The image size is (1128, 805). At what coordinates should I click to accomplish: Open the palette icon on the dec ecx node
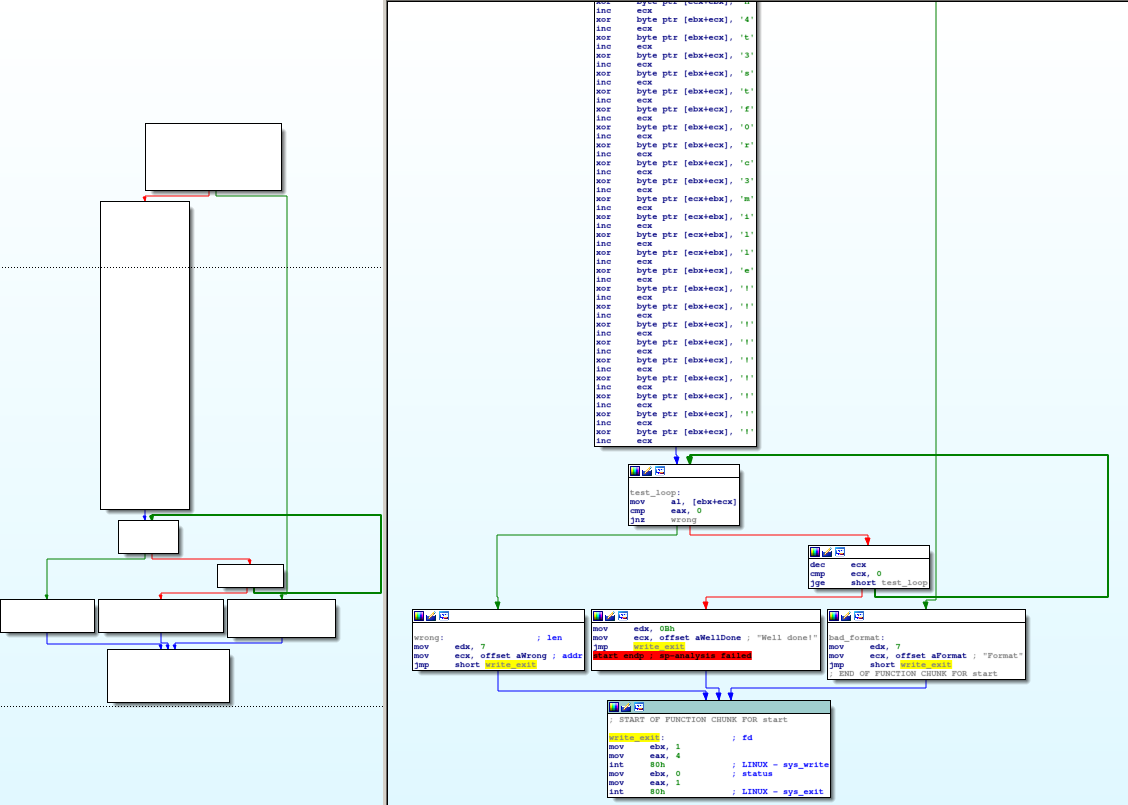coord(815,551)
